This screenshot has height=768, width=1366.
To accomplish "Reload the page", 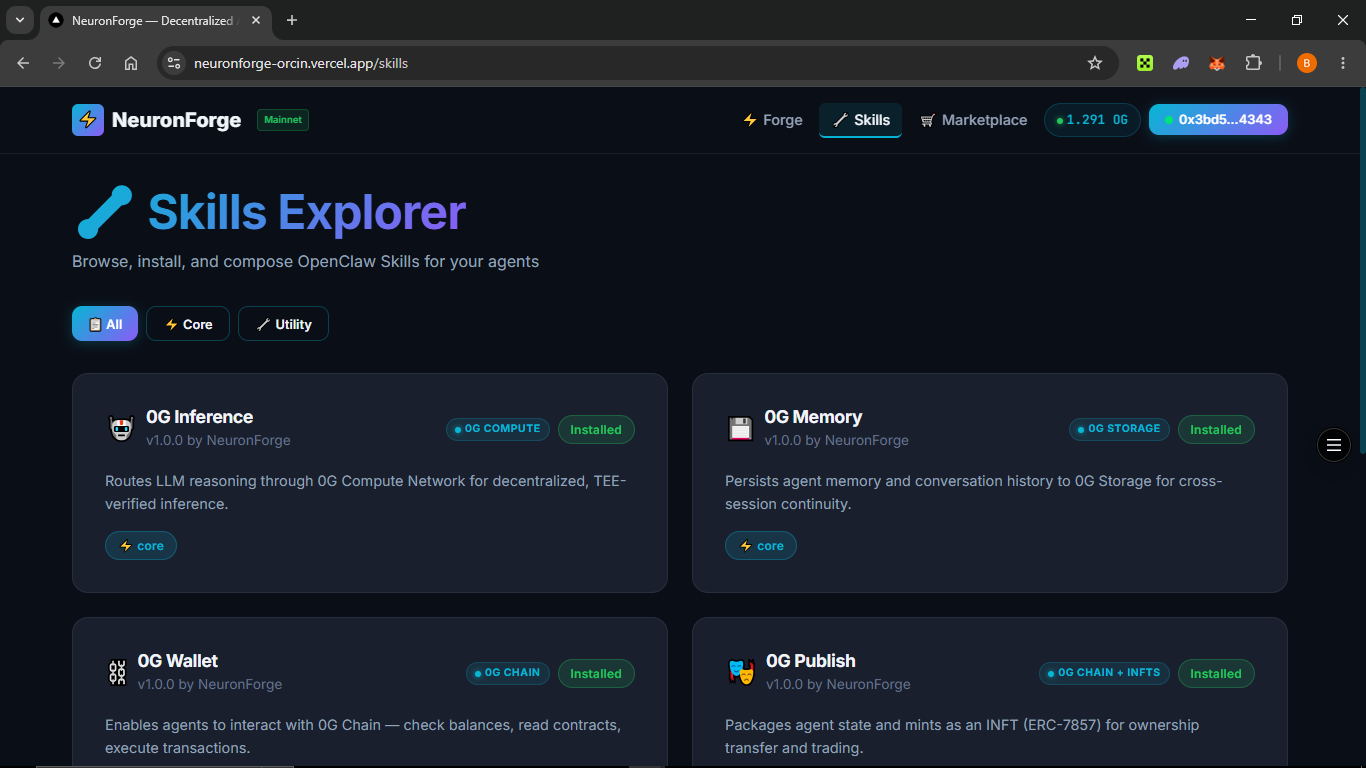I will point(95,63).
